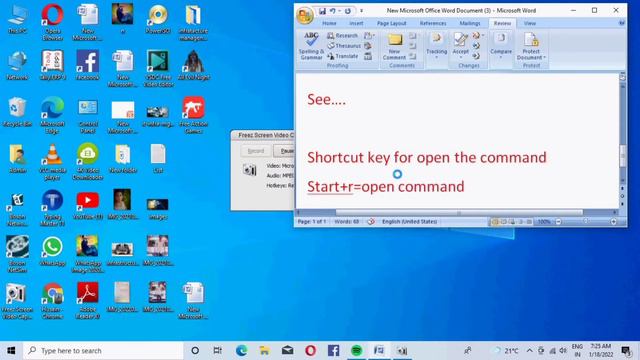Screen dimensions: 640x360
Task: Open the Protect Document dropdown
Action: pos(531,46)
